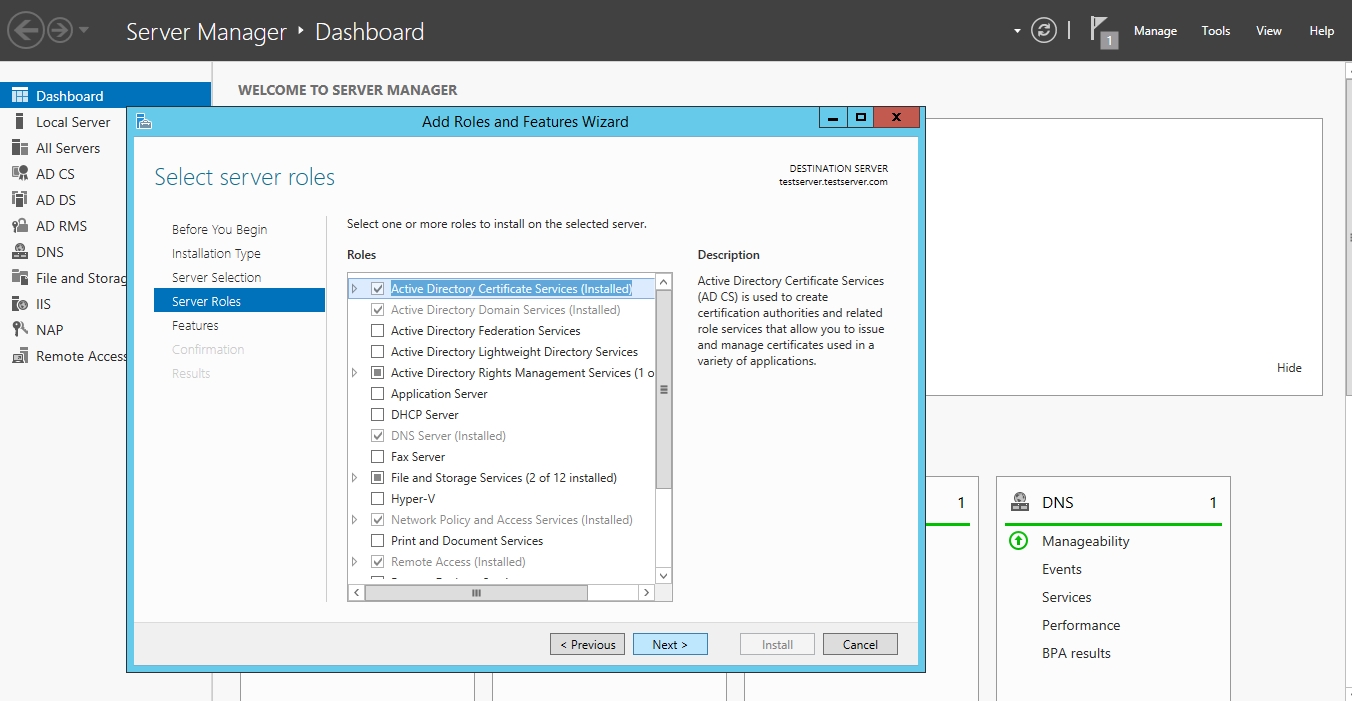Open the View menu
Image resolution: width=1352 pixels, height=701 pixels.
pyautogui.click(x=1269, y=31)
